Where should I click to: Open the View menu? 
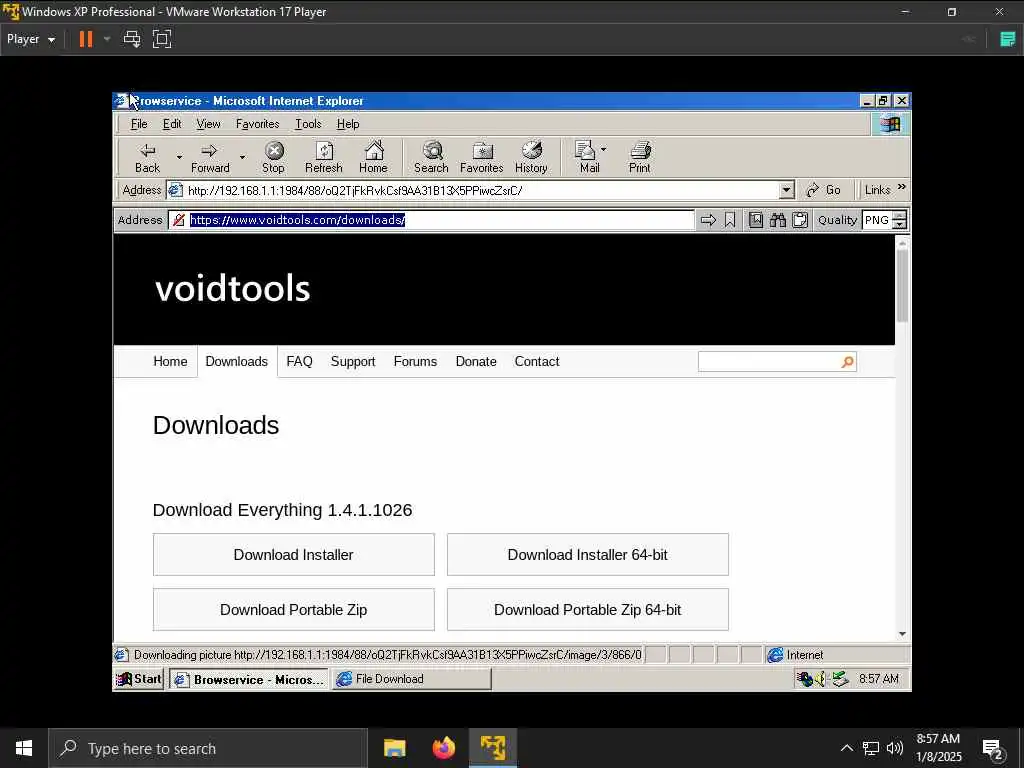pos(208,124)
